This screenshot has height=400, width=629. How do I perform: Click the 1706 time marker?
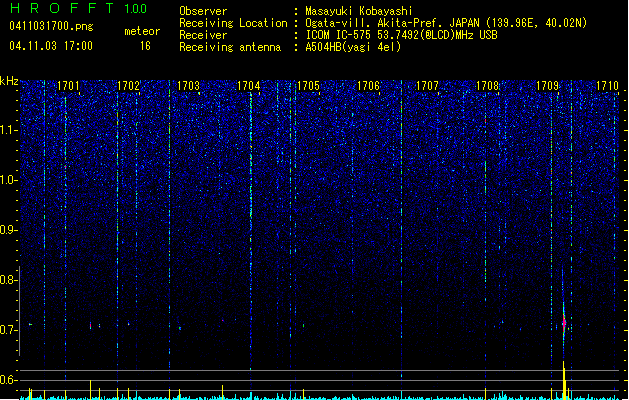coord(368,86)
